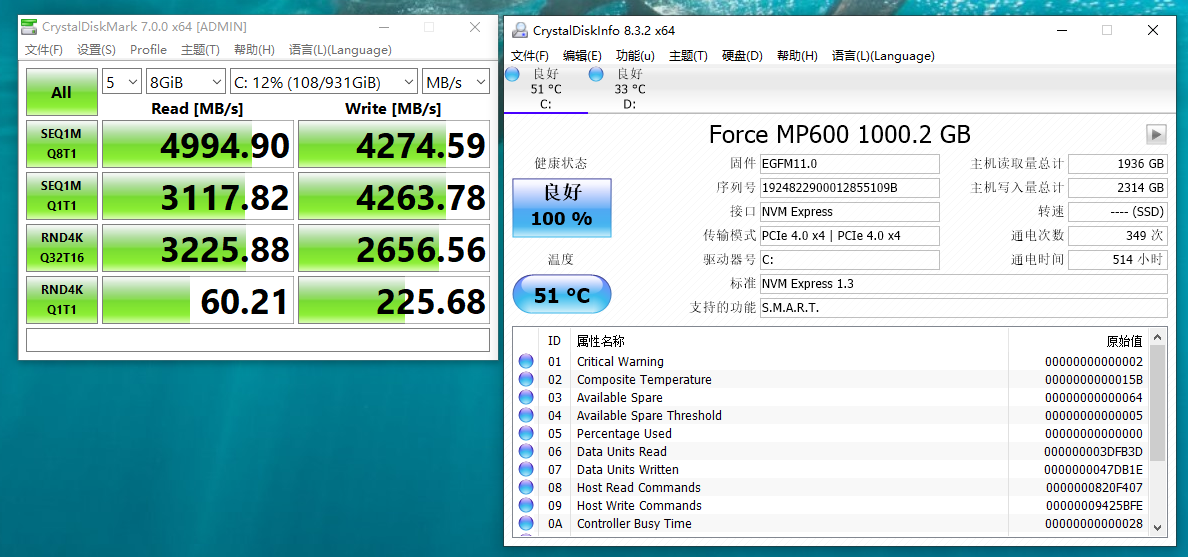The height and width of the screenshot is (557, 1188).
Task: Click the Force MP600 1000.2 GB title
Action: point(839,135)
